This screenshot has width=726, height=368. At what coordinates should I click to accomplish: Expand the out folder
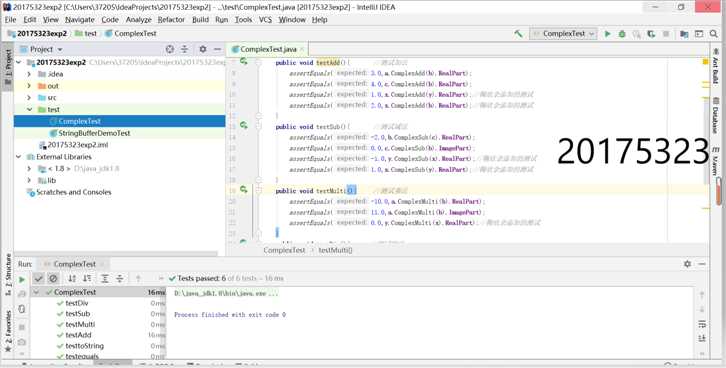(29, 86)
